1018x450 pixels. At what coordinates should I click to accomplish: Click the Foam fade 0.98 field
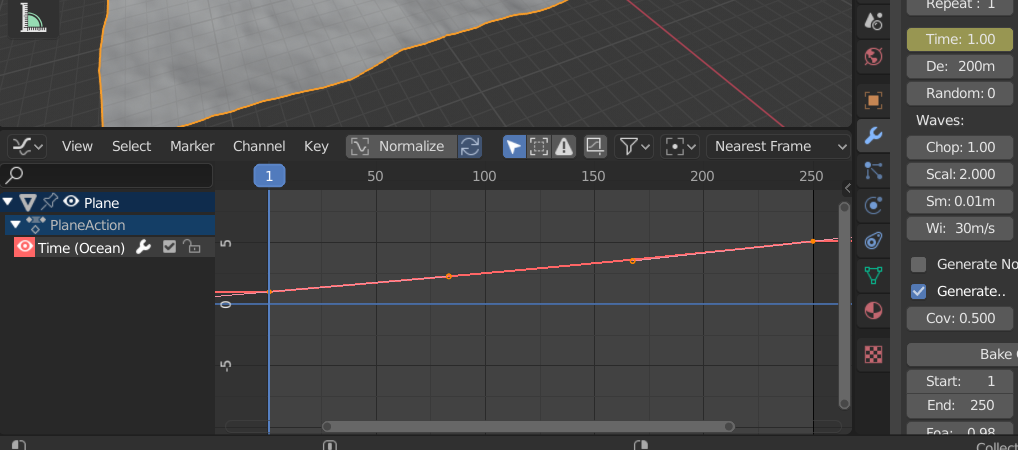962,429
